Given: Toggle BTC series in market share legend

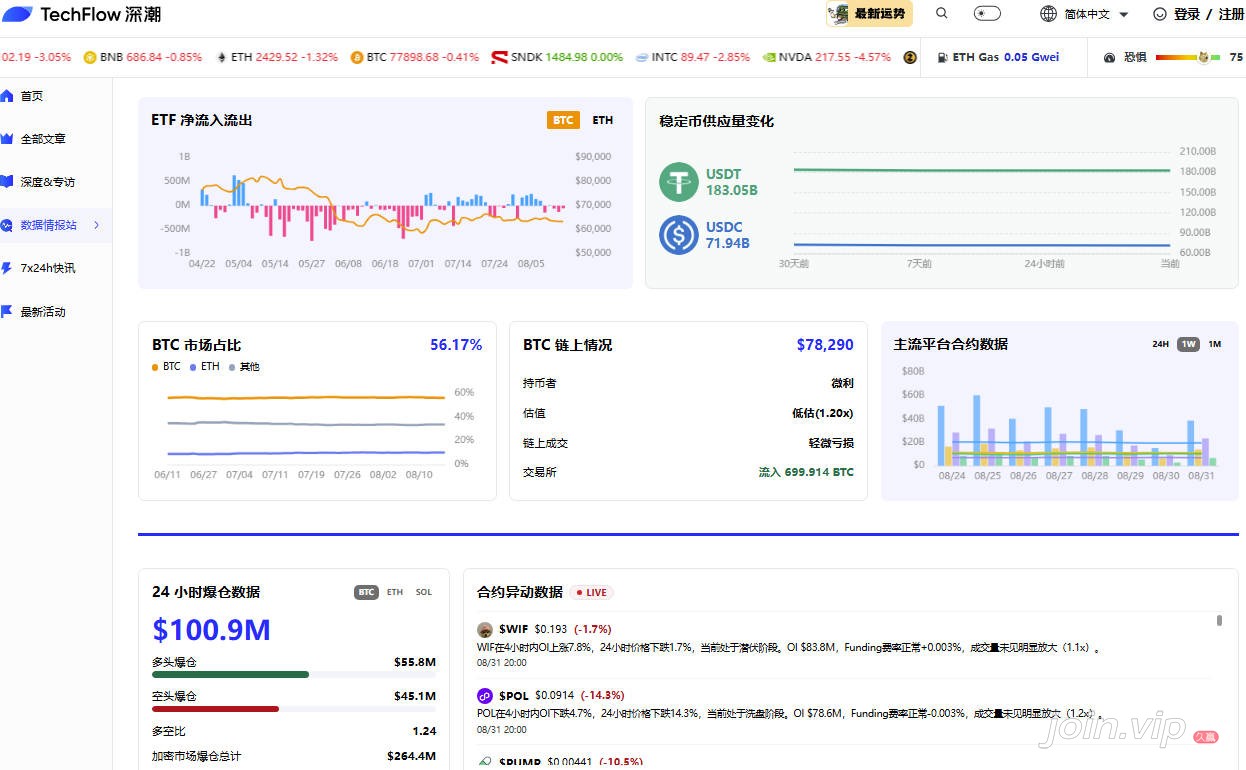Looking at the screenshot, I should coord(167,367).
